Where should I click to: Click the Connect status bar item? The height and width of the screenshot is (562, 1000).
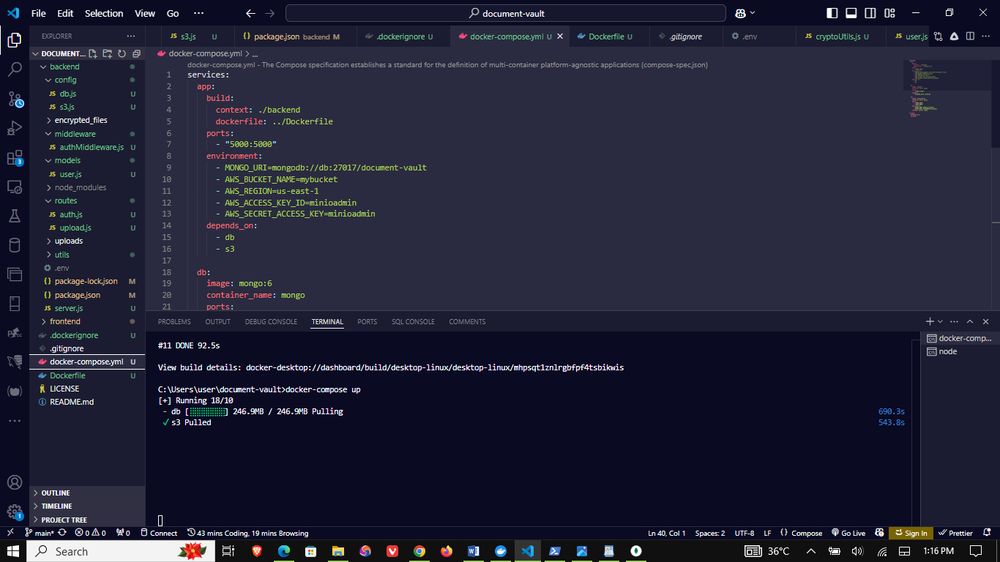[159, 533]
